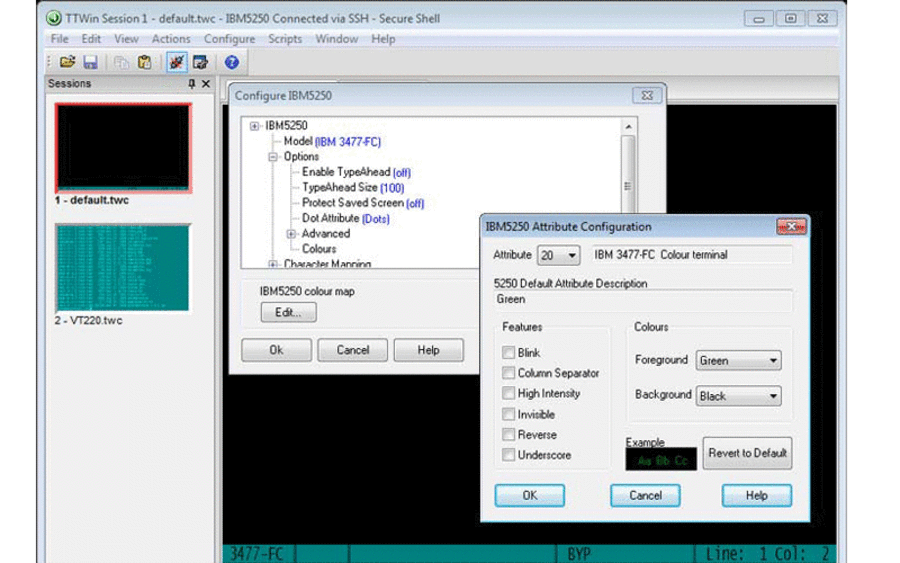Click the paste clipboard icon
Screen dimensions: 900x563
(145, 62)
